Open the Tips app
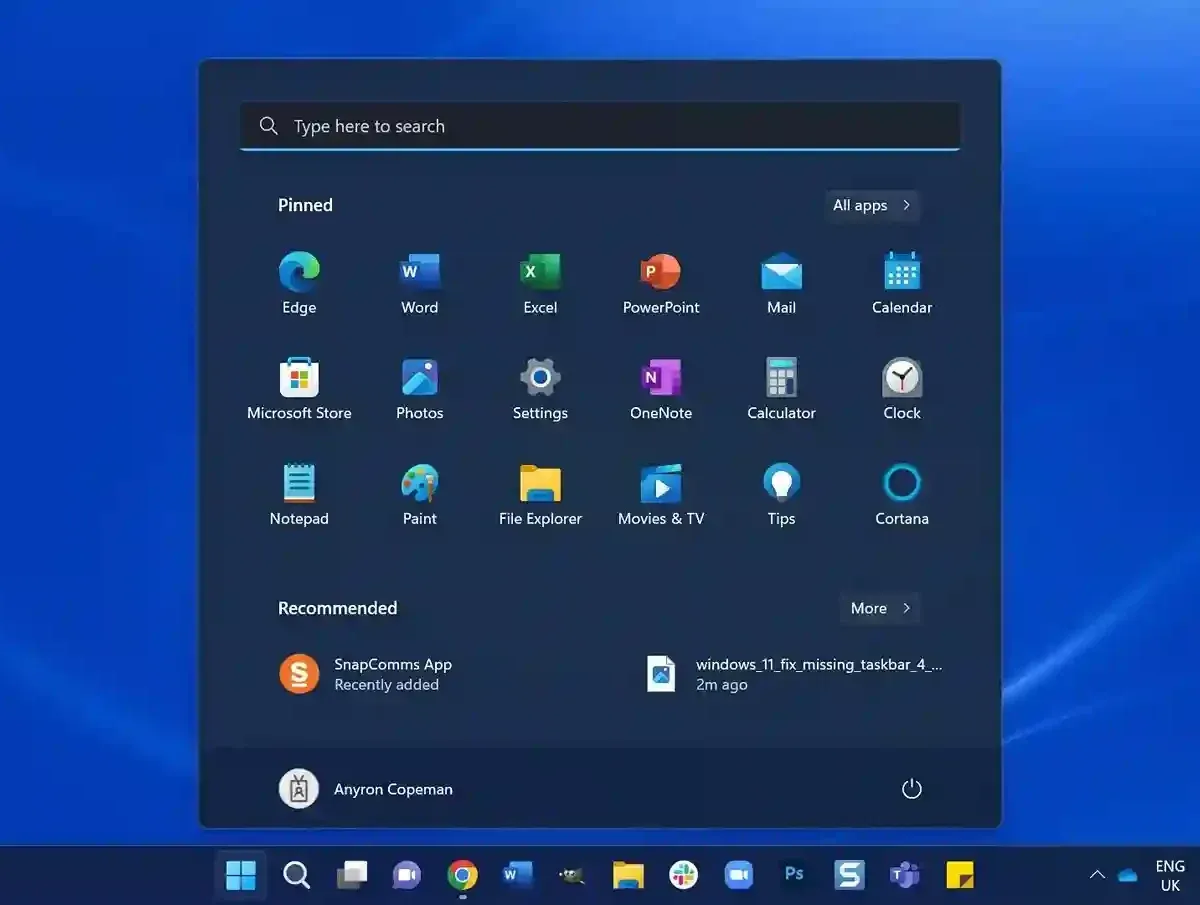 [x=781, y=495]
